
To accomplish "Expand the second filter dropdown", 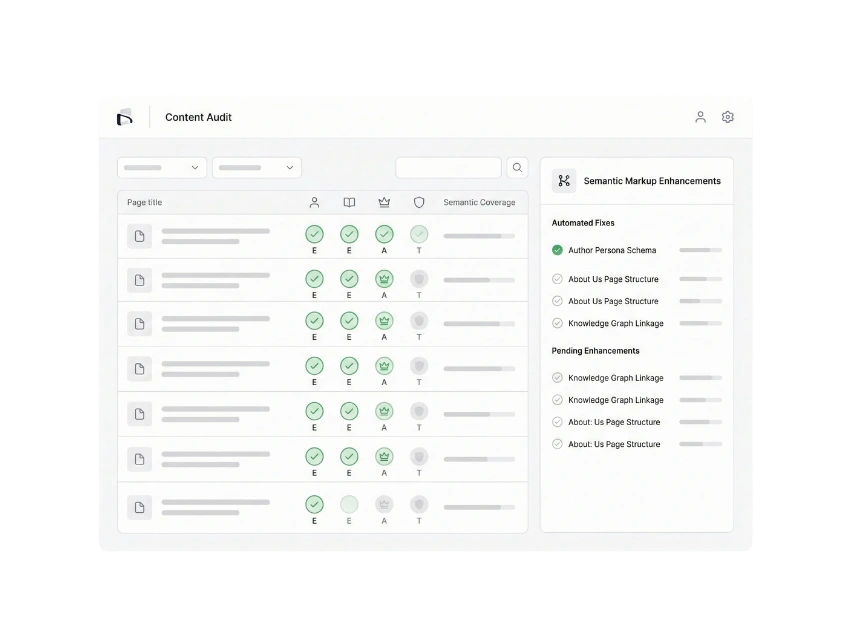I will pyautogui.click(x=257, y=168).
